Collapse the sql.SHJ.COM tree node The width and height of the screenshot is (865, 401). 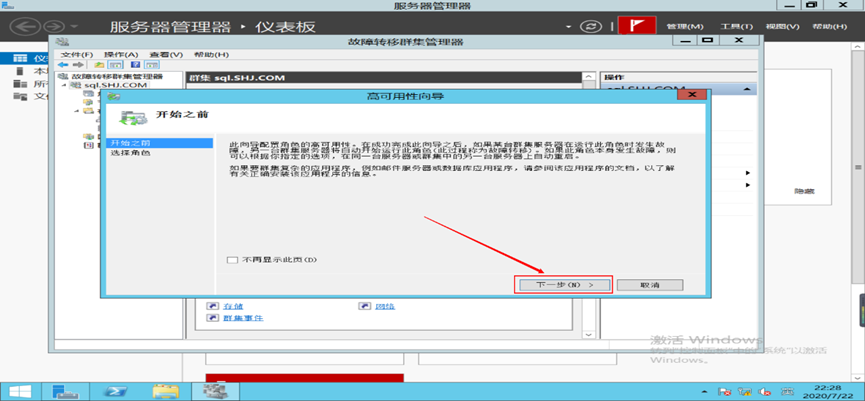click(64, 85)
